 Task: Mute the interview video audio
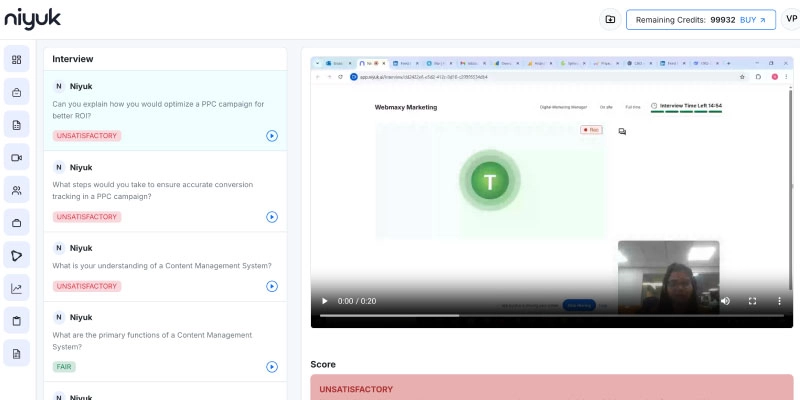725,300
